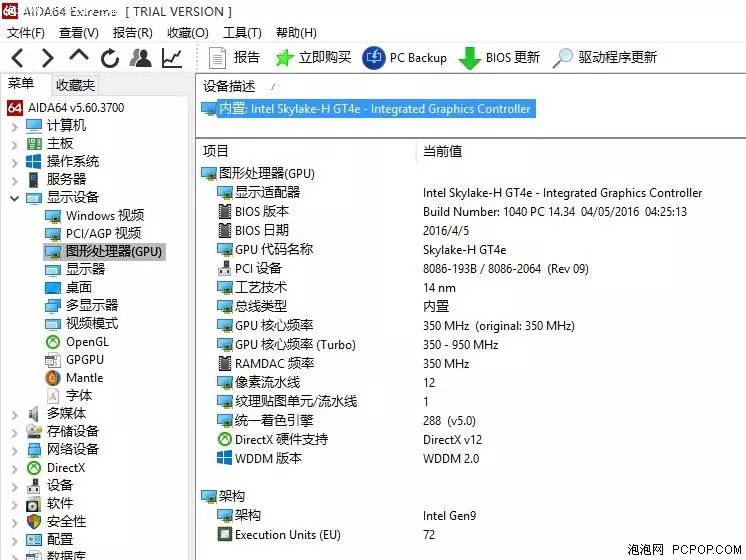Viewport: 746px width, 560px height.
Task: Select 桌面 in the tree
Action: (x=68, y=287)
